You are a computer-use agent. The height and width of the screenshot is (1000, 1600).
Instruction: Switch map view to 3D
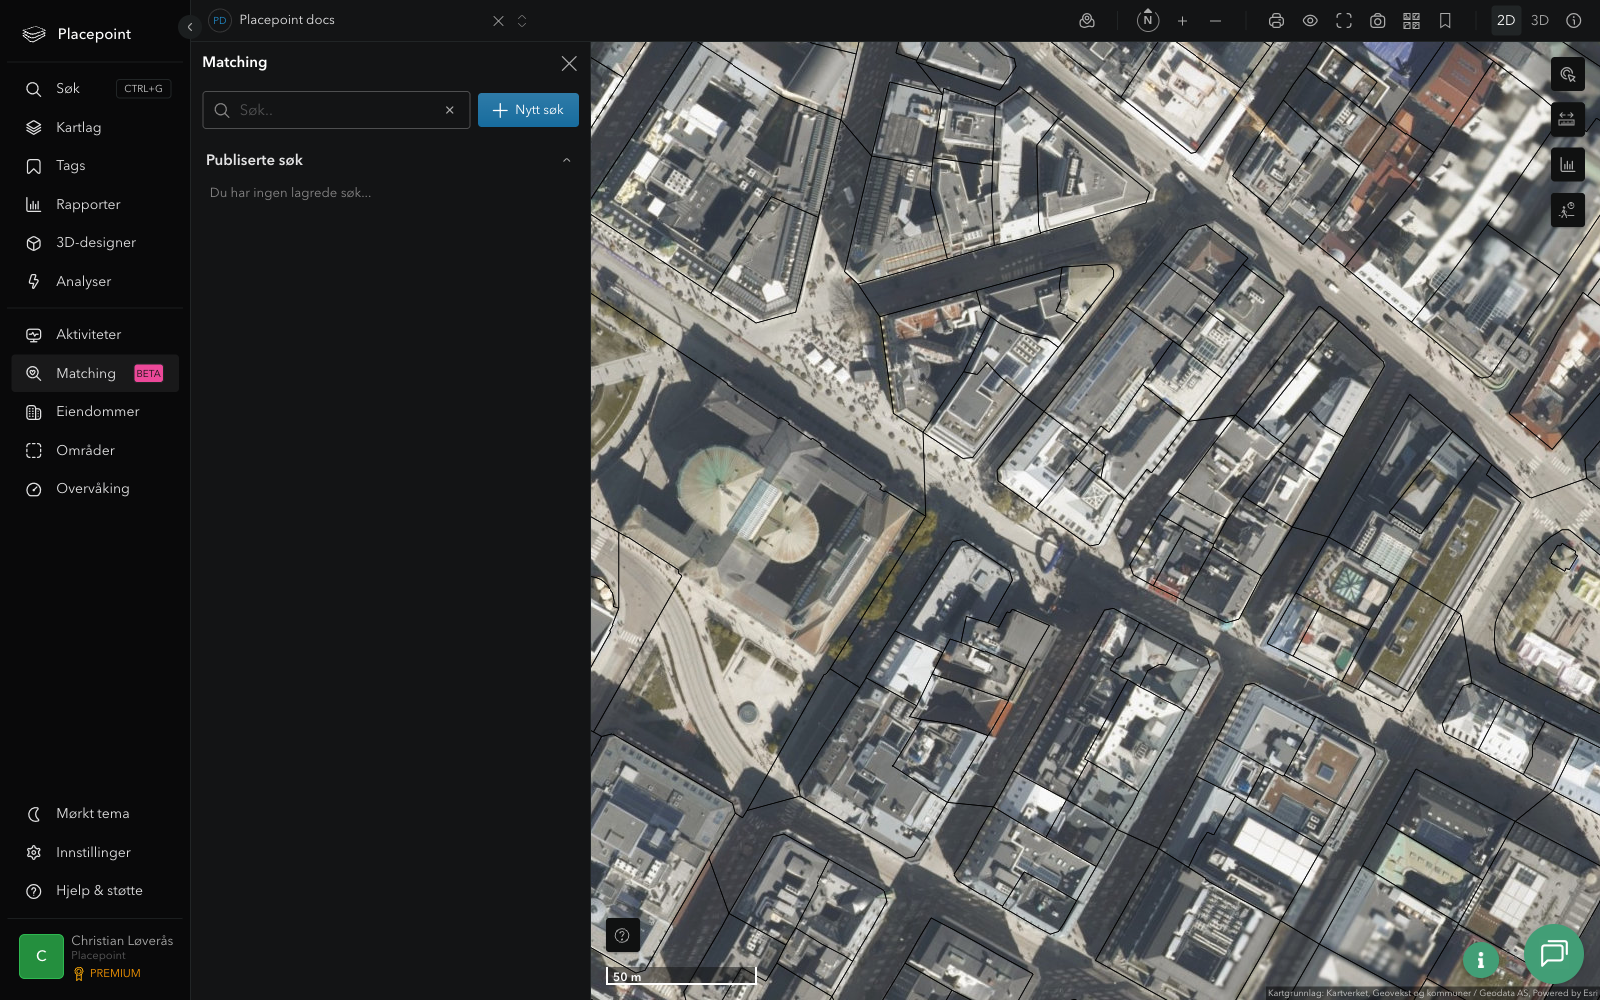click(x=1540, y=21)
